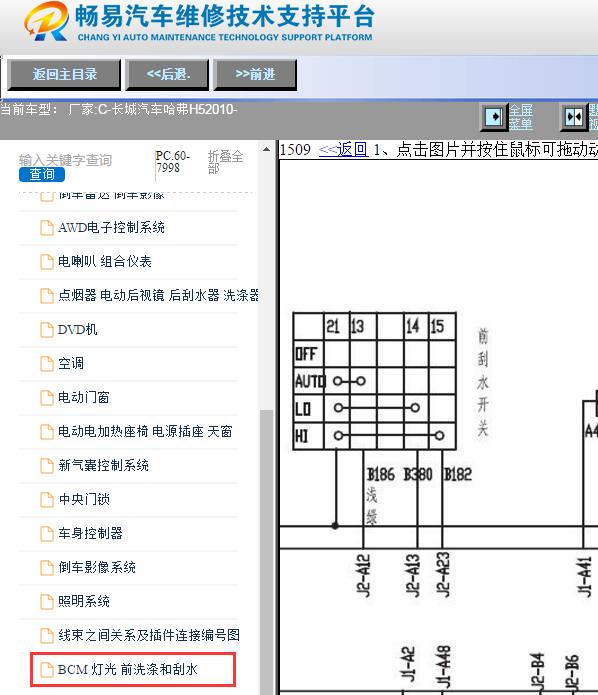Click the J2-A13 connector label
The height and width of the screenshot is (695, 598).
tap(413, 575)
